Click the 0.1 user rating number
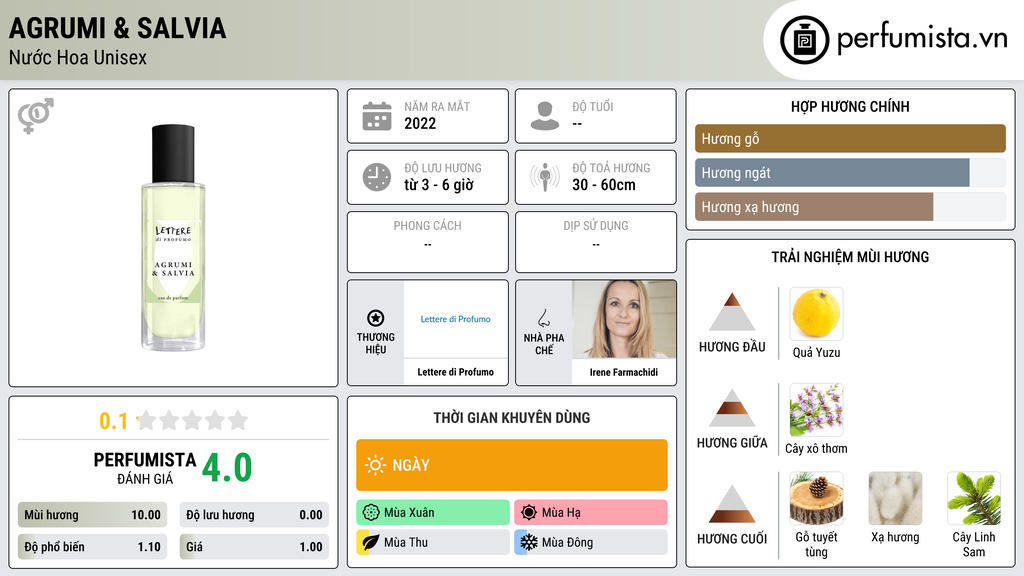The width and height of the screenshot is (1024, 576). pyautogui.click(x=114, y=421)
